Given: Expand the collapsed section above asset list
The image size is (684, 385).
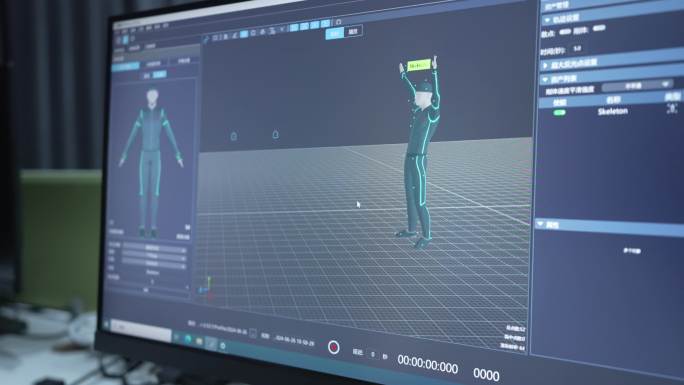Looking at the screenshot, I should click(545, 65).
